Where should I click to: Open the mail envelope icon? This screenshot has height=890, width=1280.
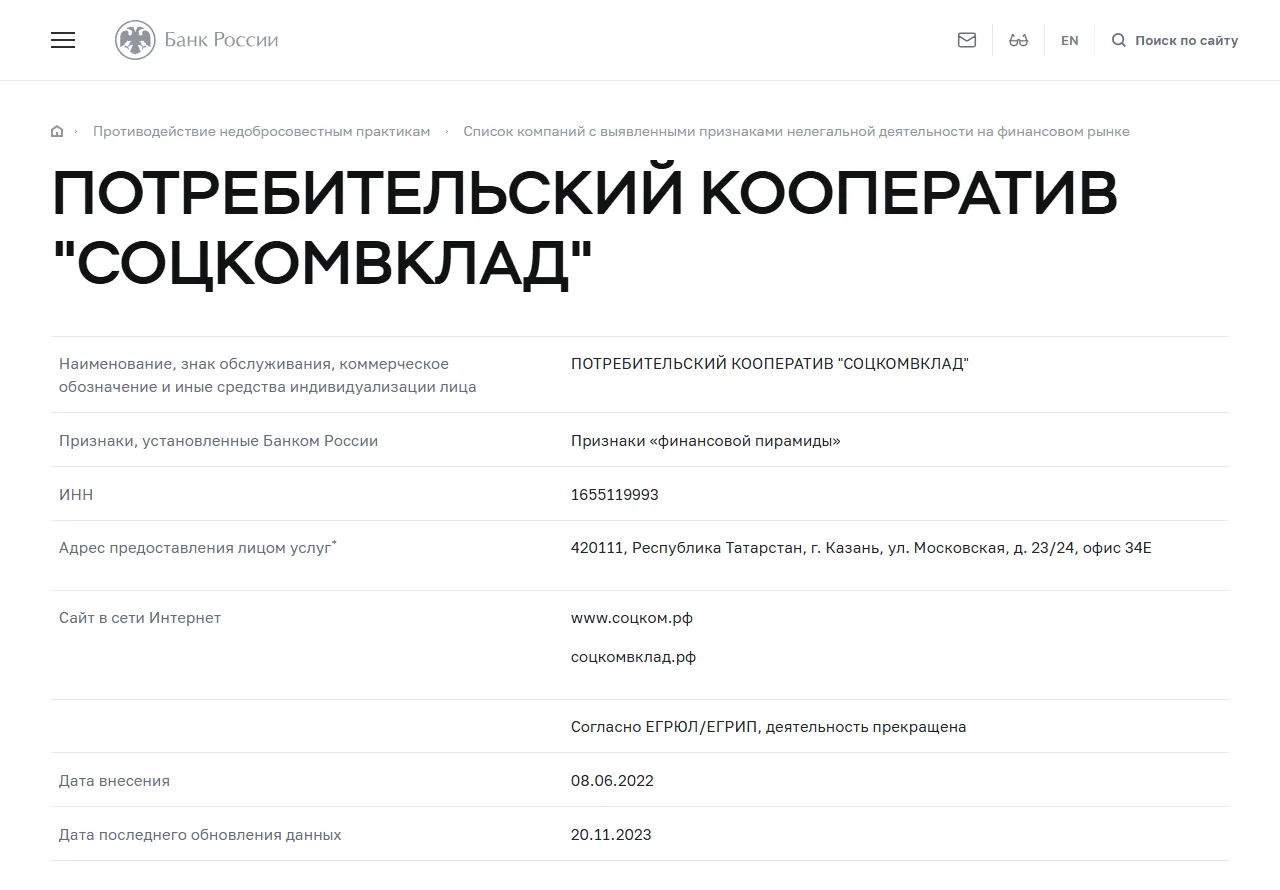click(967, 40)
